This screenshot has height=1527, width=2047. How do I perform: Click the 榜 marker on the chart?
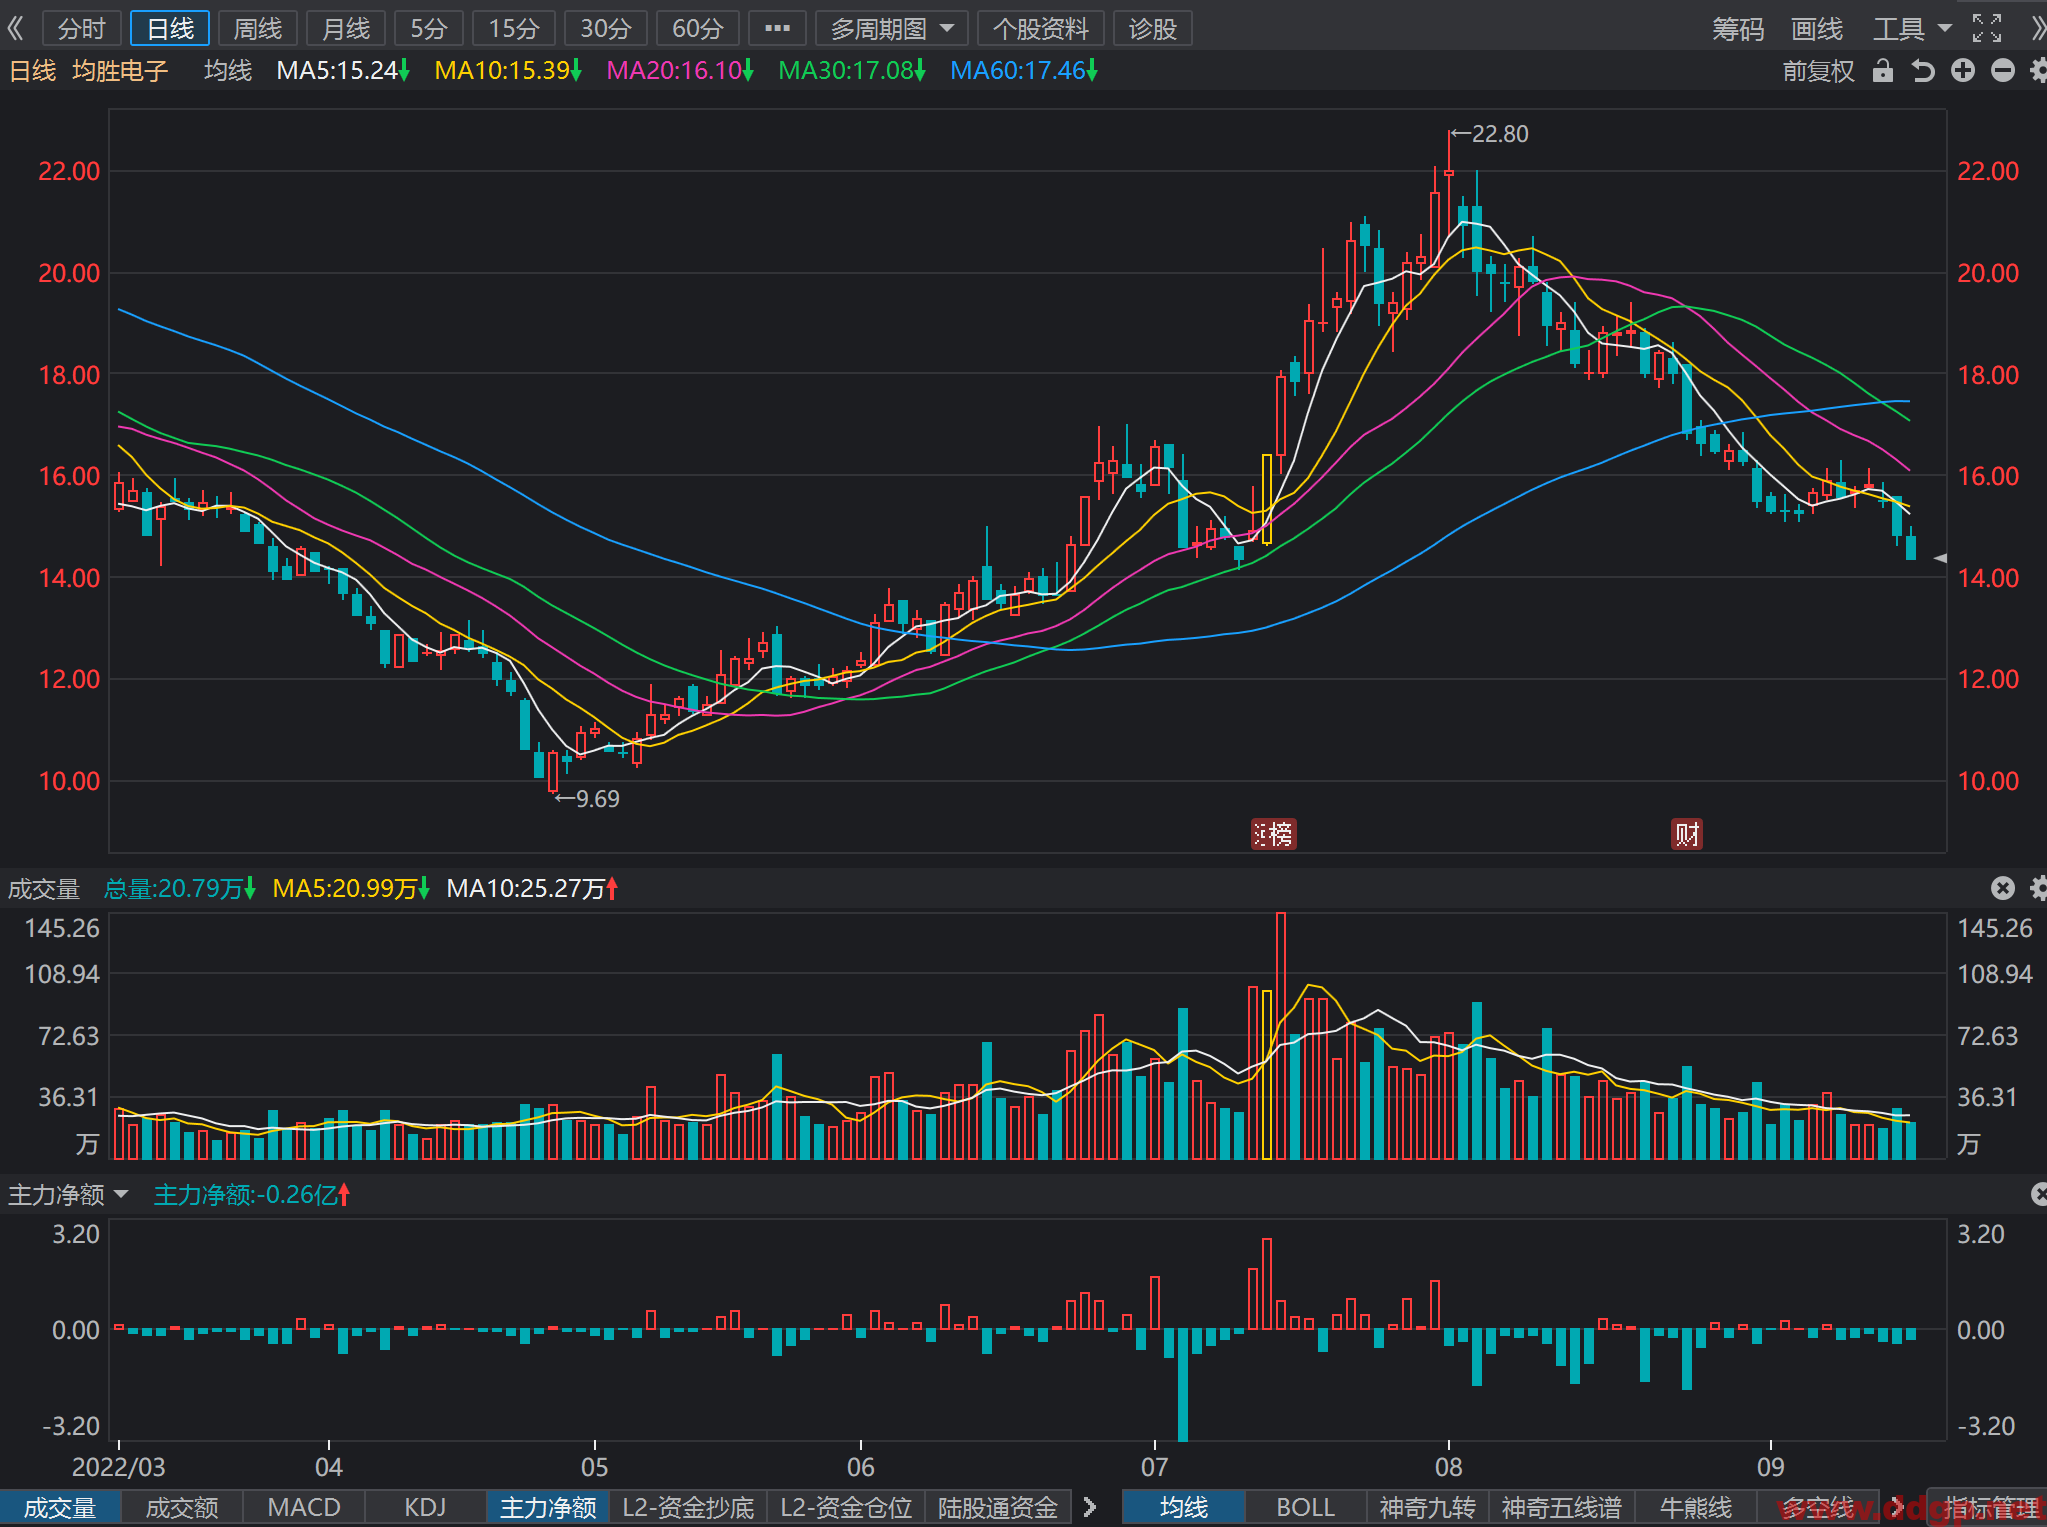[x=1274, y=834]
